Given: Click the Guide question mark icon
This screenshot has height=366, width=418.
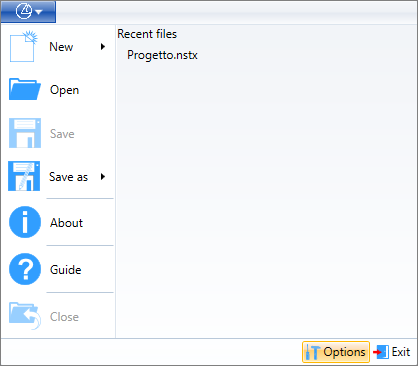Looking at the screenshot, I should 25,269.
